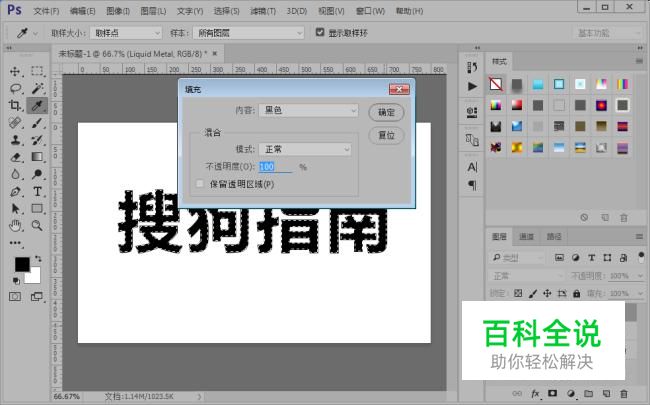Screen dimensions: 650x405
Task: Select the Lasso tool
Action: (15, 88)
